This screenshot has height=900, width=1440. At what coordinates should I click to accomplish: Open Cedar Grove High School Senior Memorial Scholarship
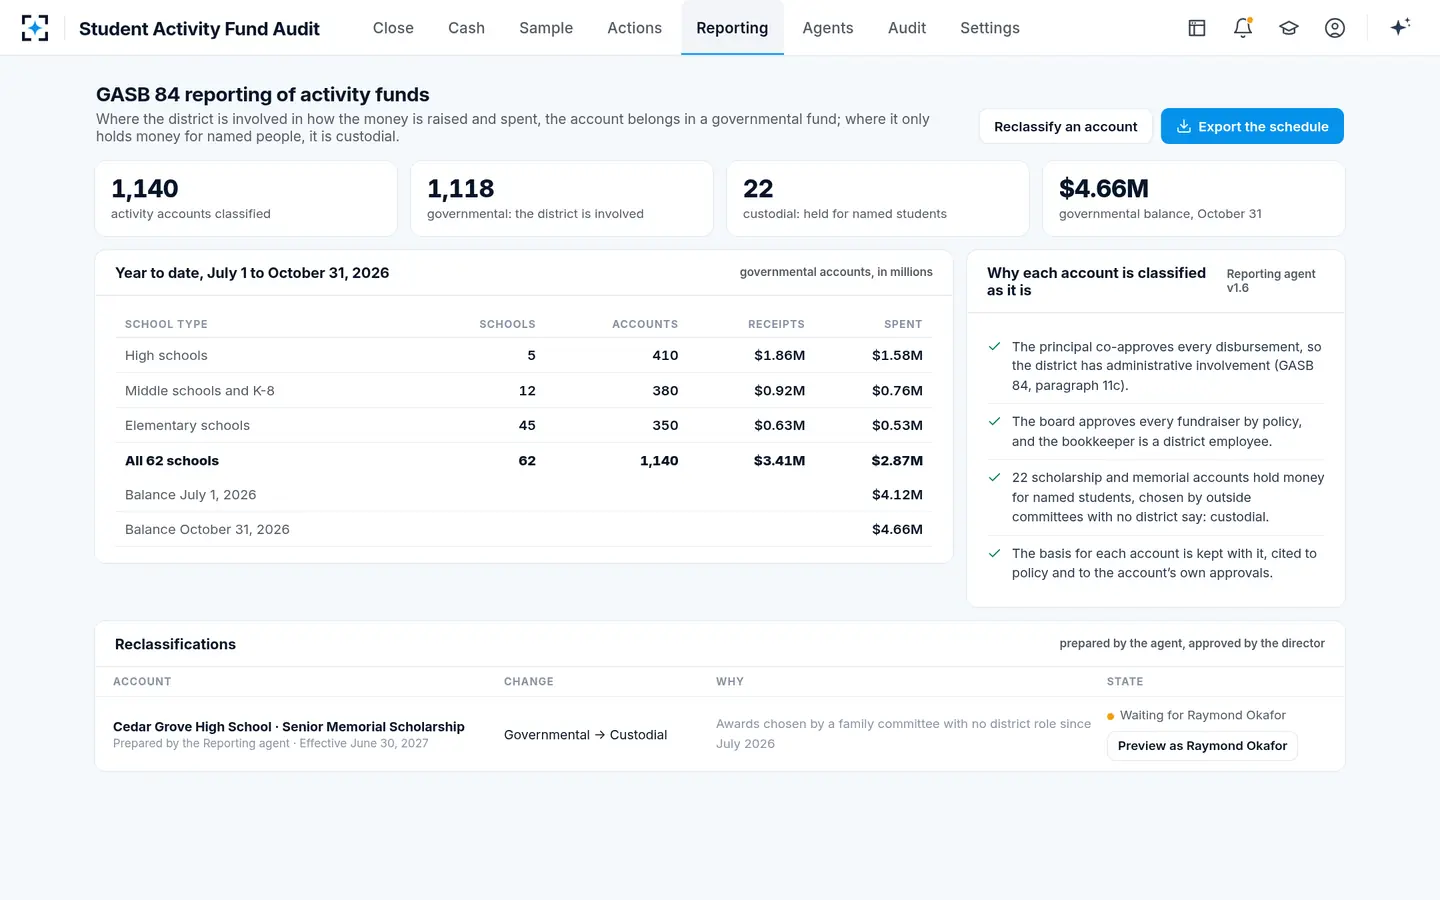click(289, 727)
